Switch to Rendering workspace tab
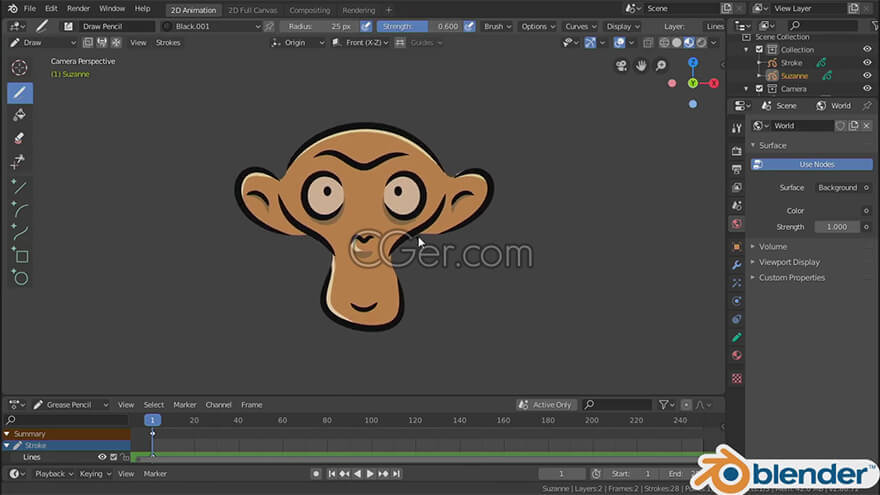The height and width of the screenshot is (495, 880). coord(359,10)
